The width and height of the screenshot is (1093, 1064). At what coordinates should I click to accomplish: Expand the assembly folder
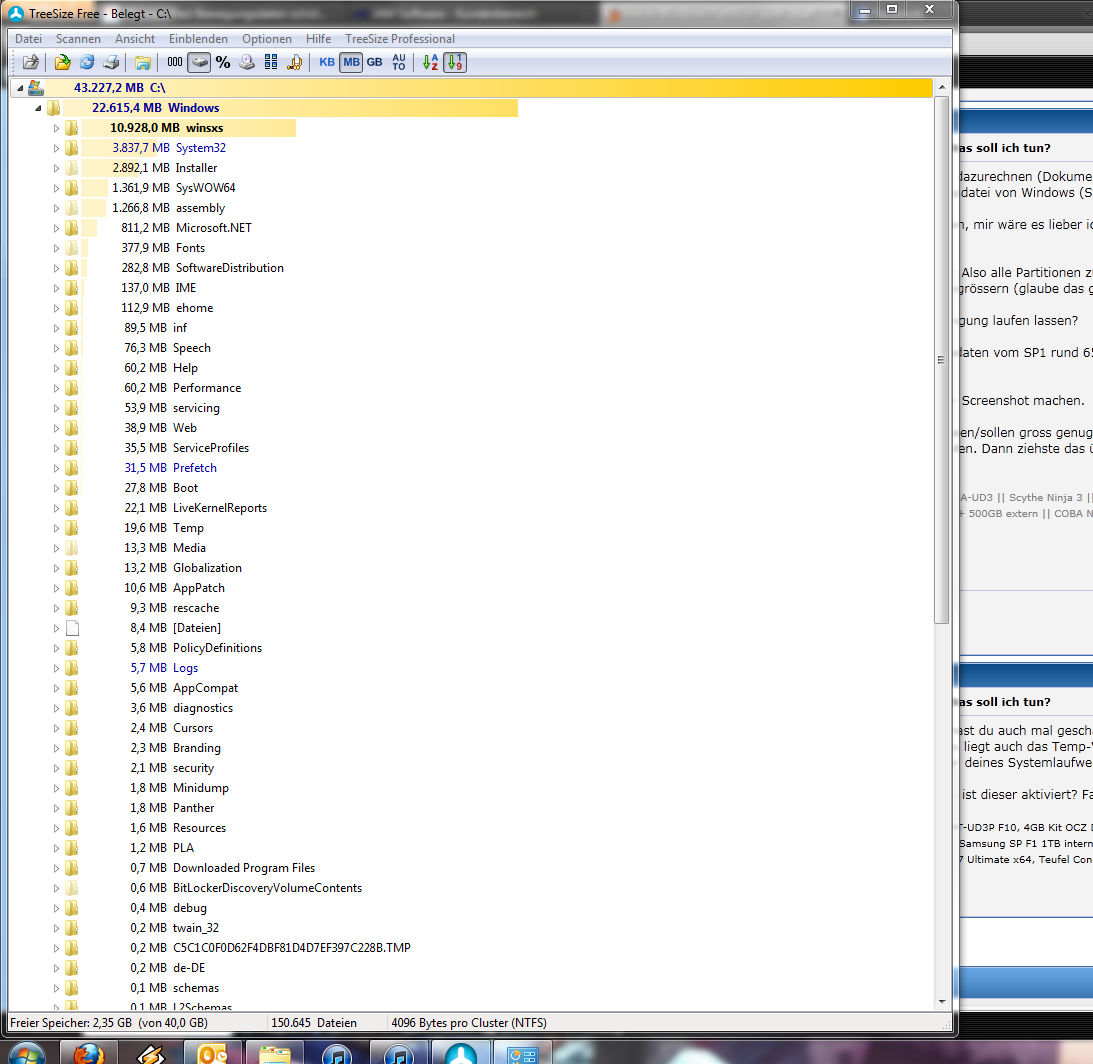click(x=56, y=208)
